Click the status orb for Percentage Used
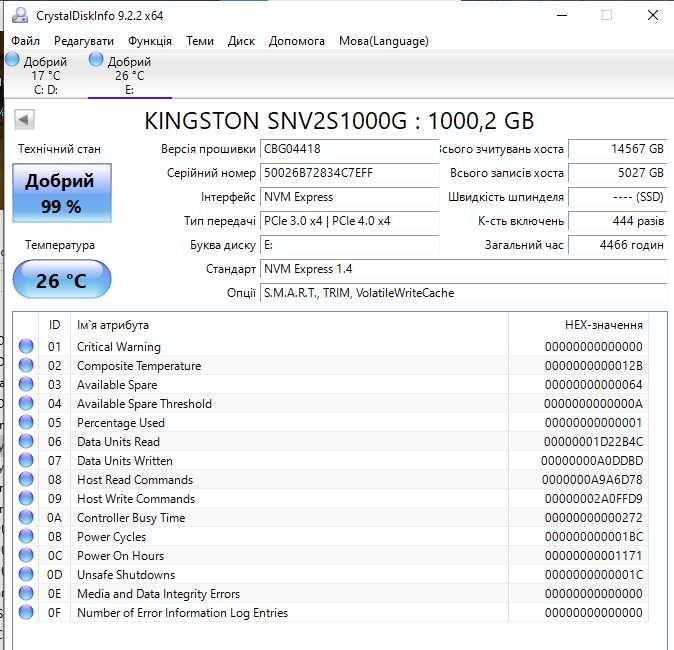This screenshot has height=650, width=674. pos(26,422)
